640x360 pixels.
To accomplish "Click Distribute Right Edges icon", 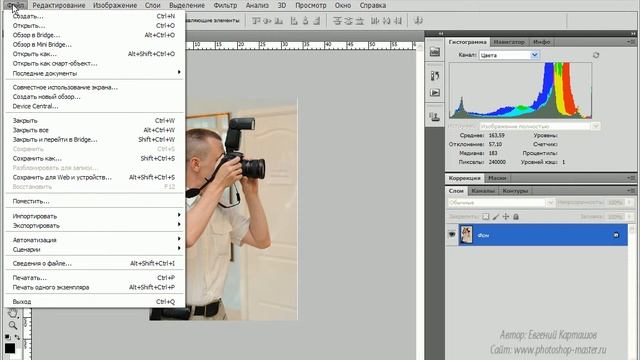I will (x=398, y=20).
